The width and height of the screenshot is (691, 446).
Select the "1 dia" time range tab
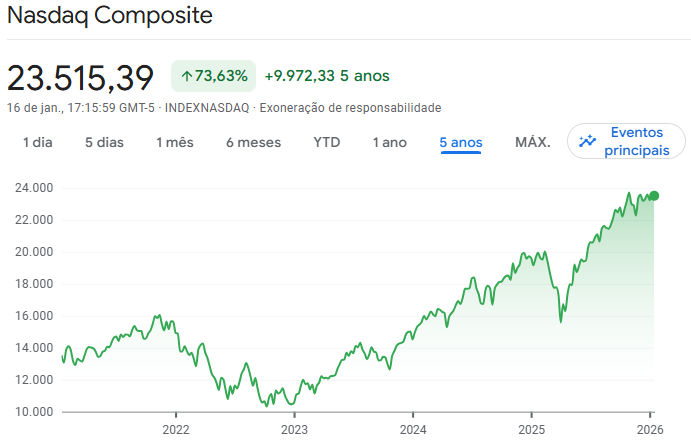37,142
